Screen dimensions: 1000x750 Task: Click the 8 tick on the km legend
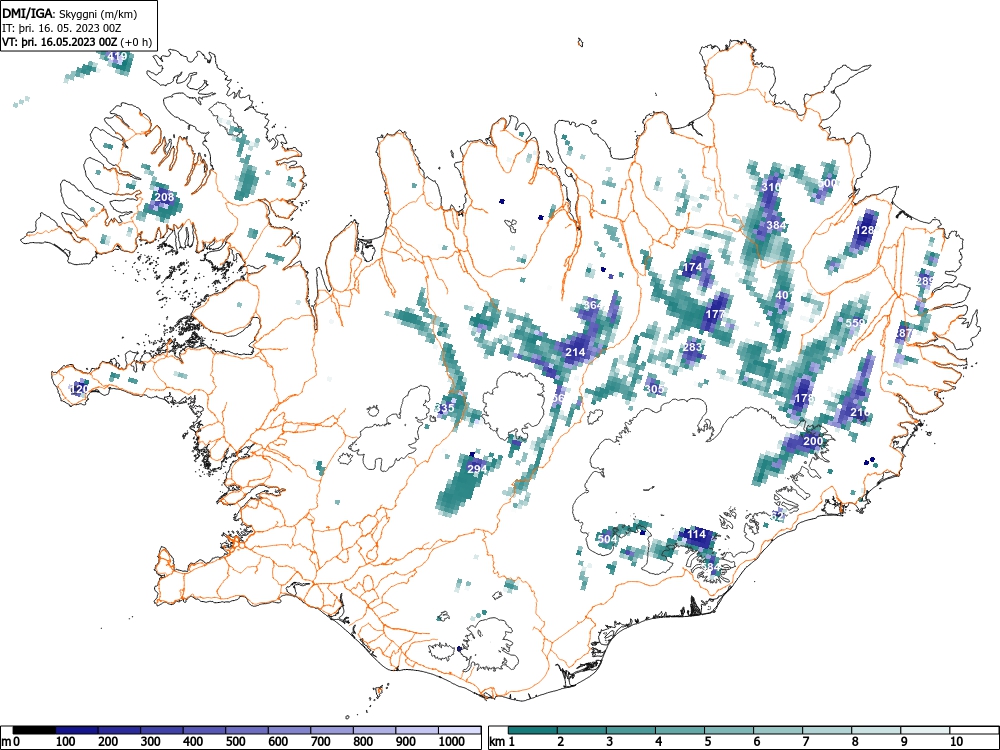(x=855, y=742)
